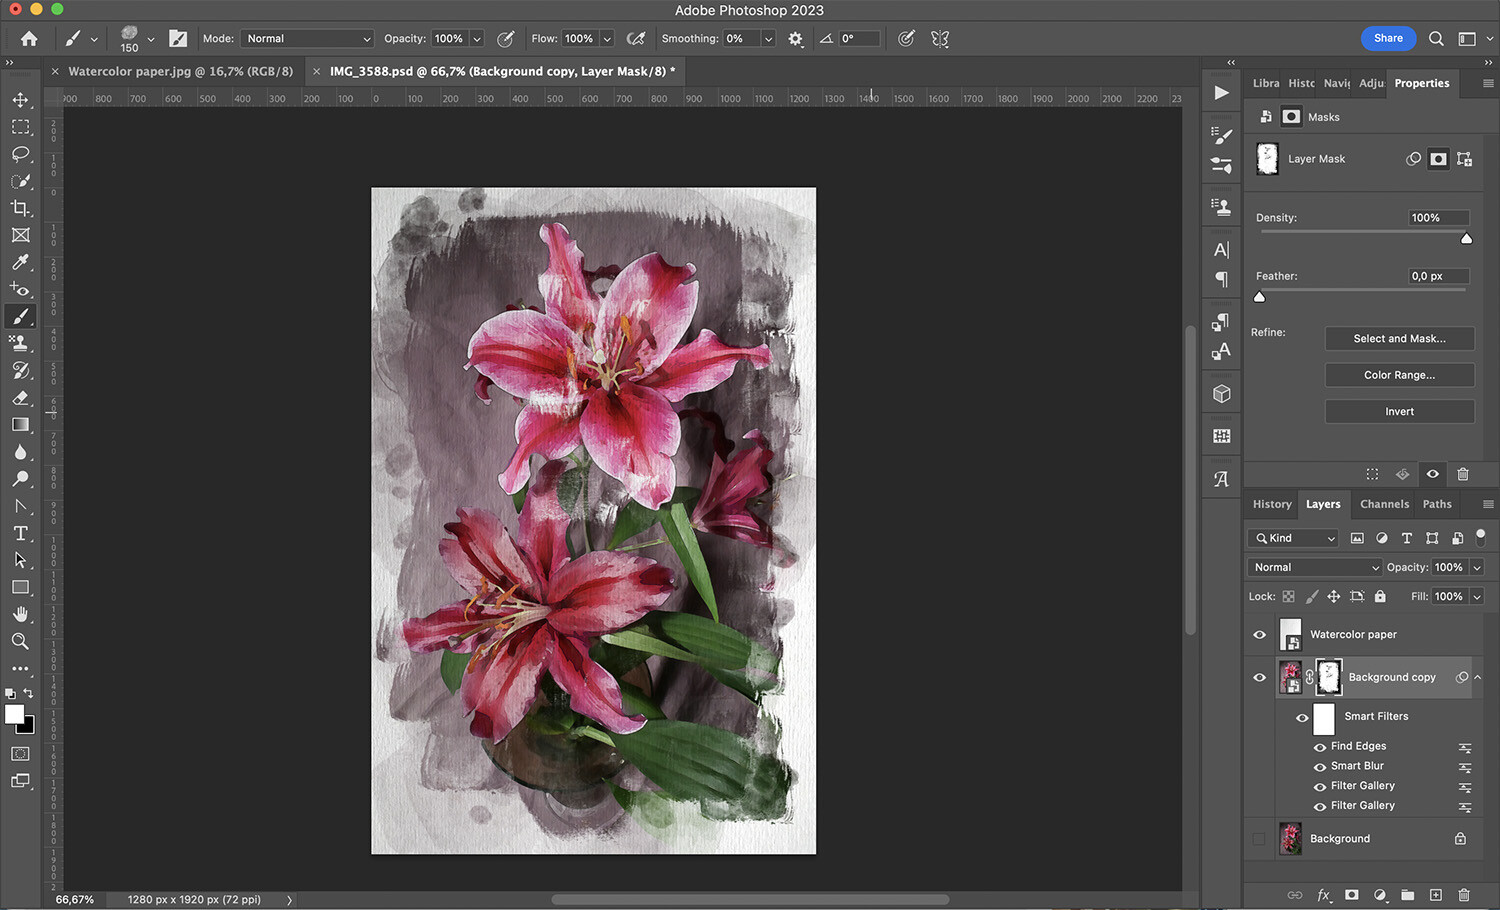Hide the Watercolor paper layer
Image resolution: width=1500 pixels, height=910 pixels.
[x=1259, y=634]
